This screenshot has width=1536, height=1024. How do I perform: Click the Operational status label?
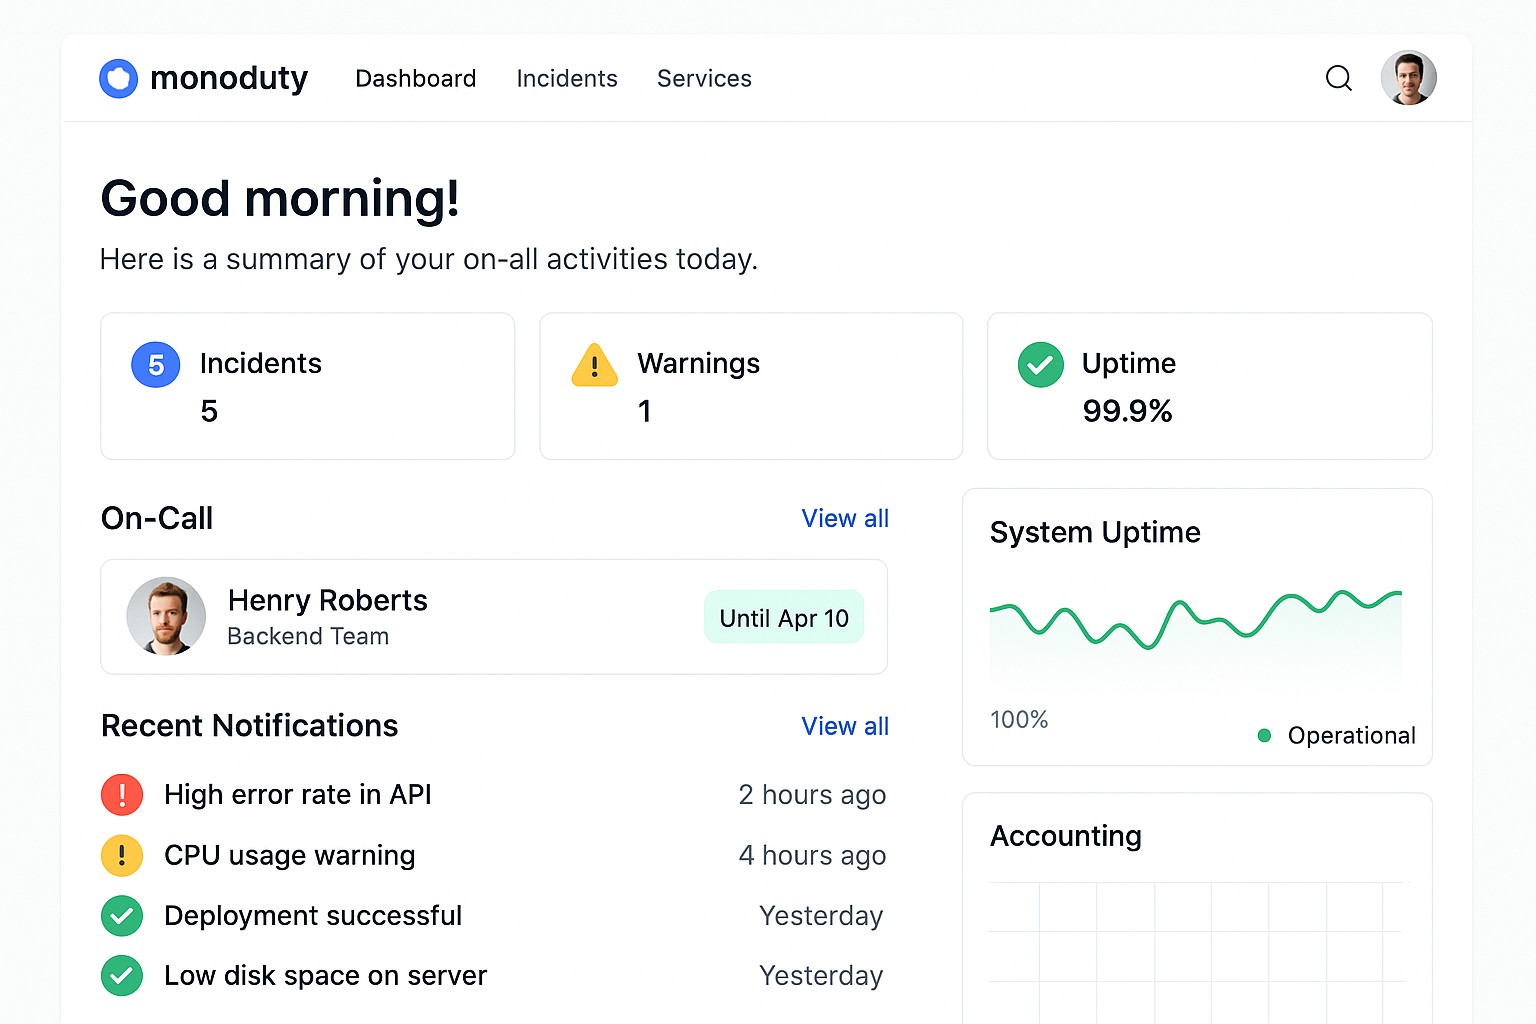point(1352,736)
